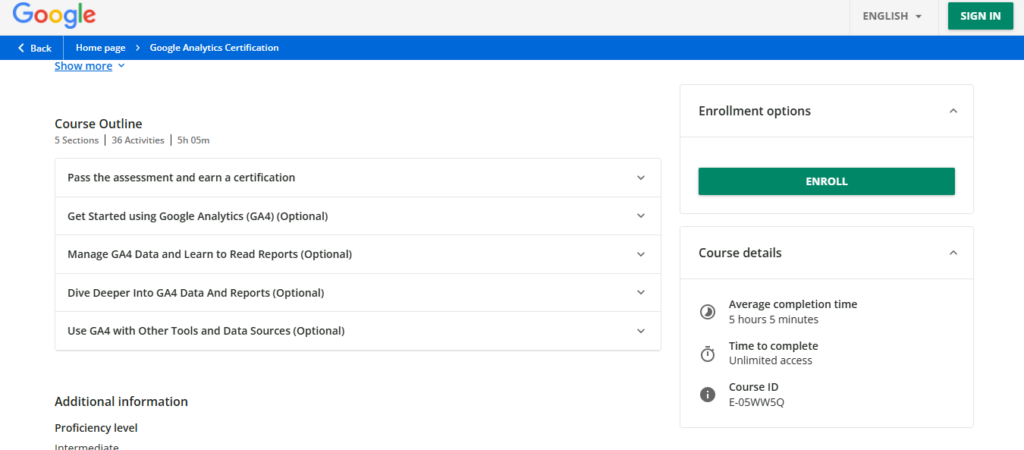1024x450 pixels.
Task: Click the breadcrumb separator chevron after Home page
Action: pyautogui.click(x=138, y=48)
